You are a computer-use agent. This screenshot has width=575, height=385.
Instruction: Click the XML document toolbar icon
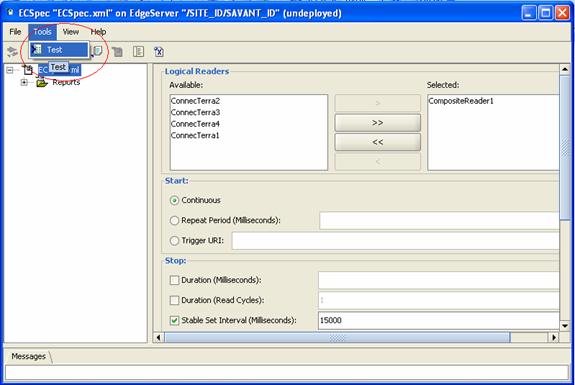(x=159, y=52)
